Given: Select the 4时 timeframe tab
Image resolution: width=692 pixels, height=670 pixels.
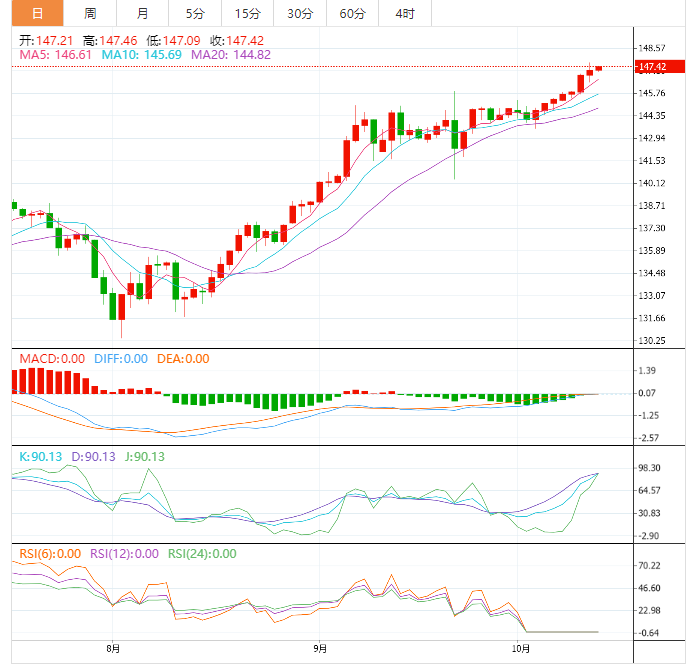Looking at the screenshot, I should pos(405,13).
